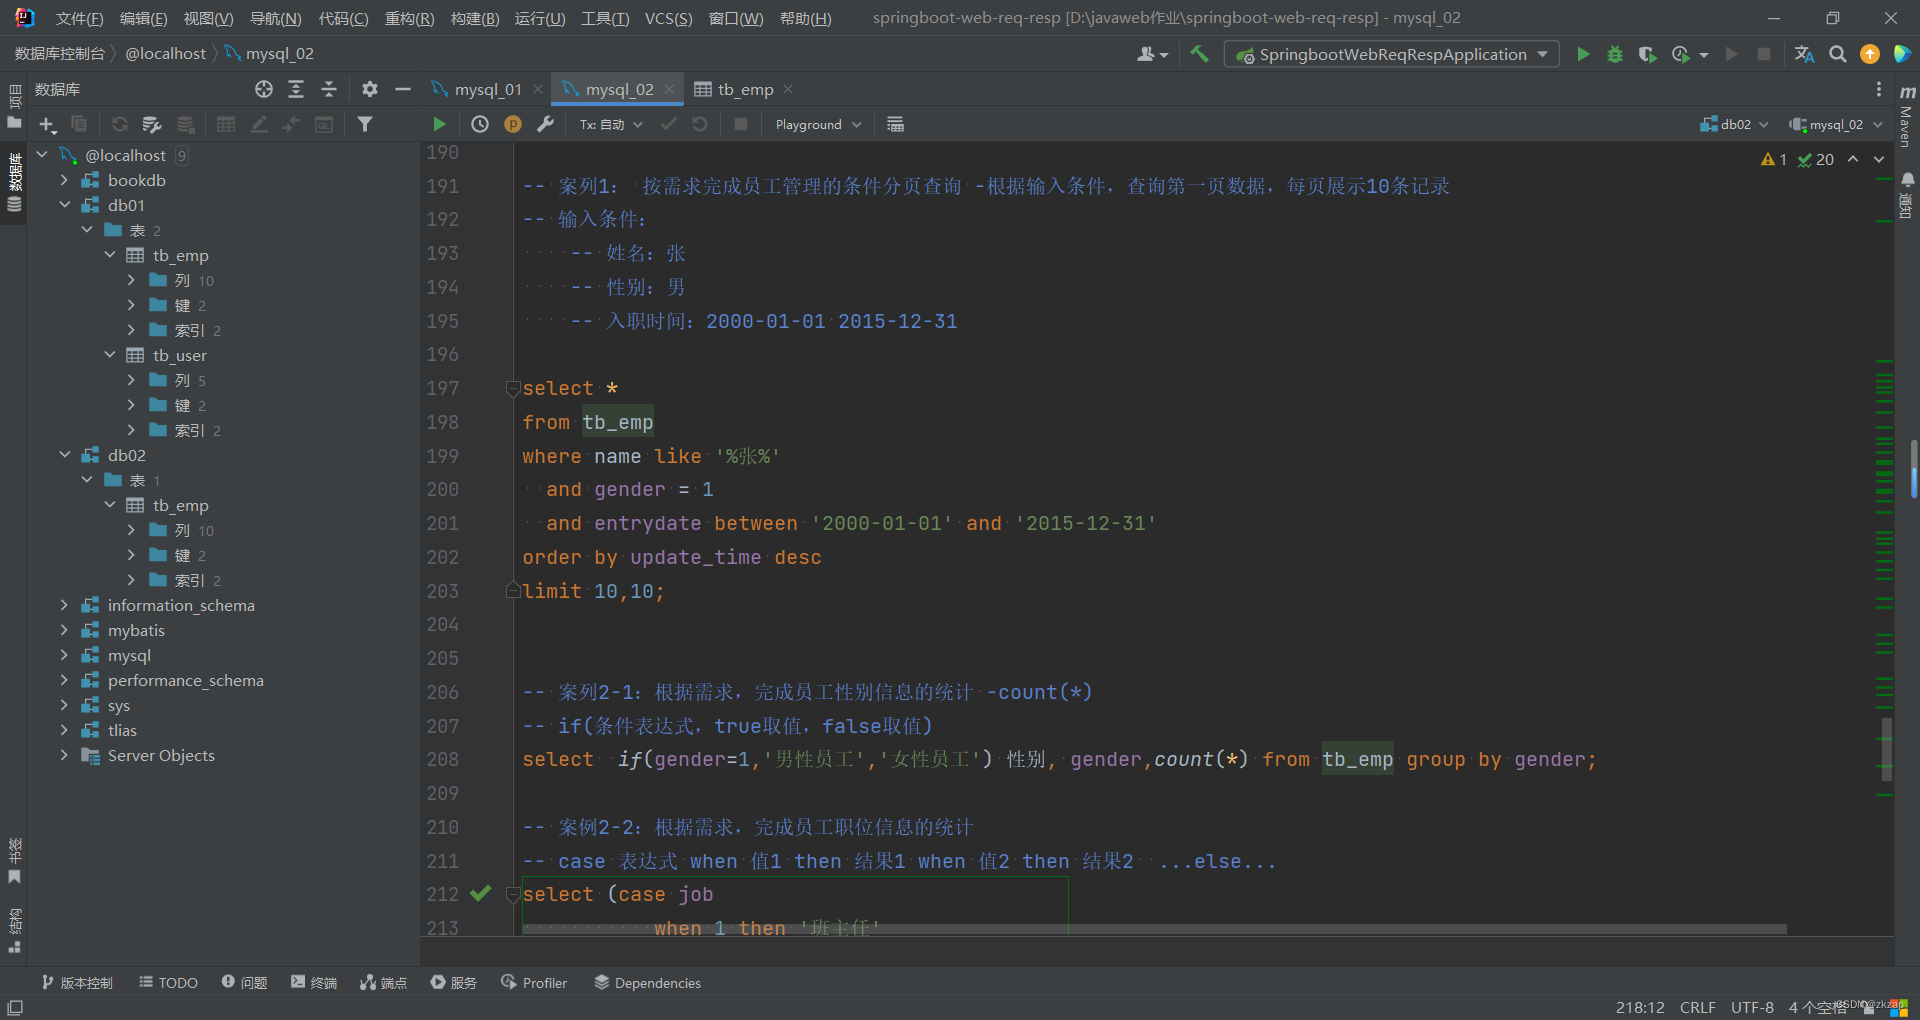Switch session with mysql_02 dropdown
This screenshot has height=1020, width=1920.
(1836, 124)
